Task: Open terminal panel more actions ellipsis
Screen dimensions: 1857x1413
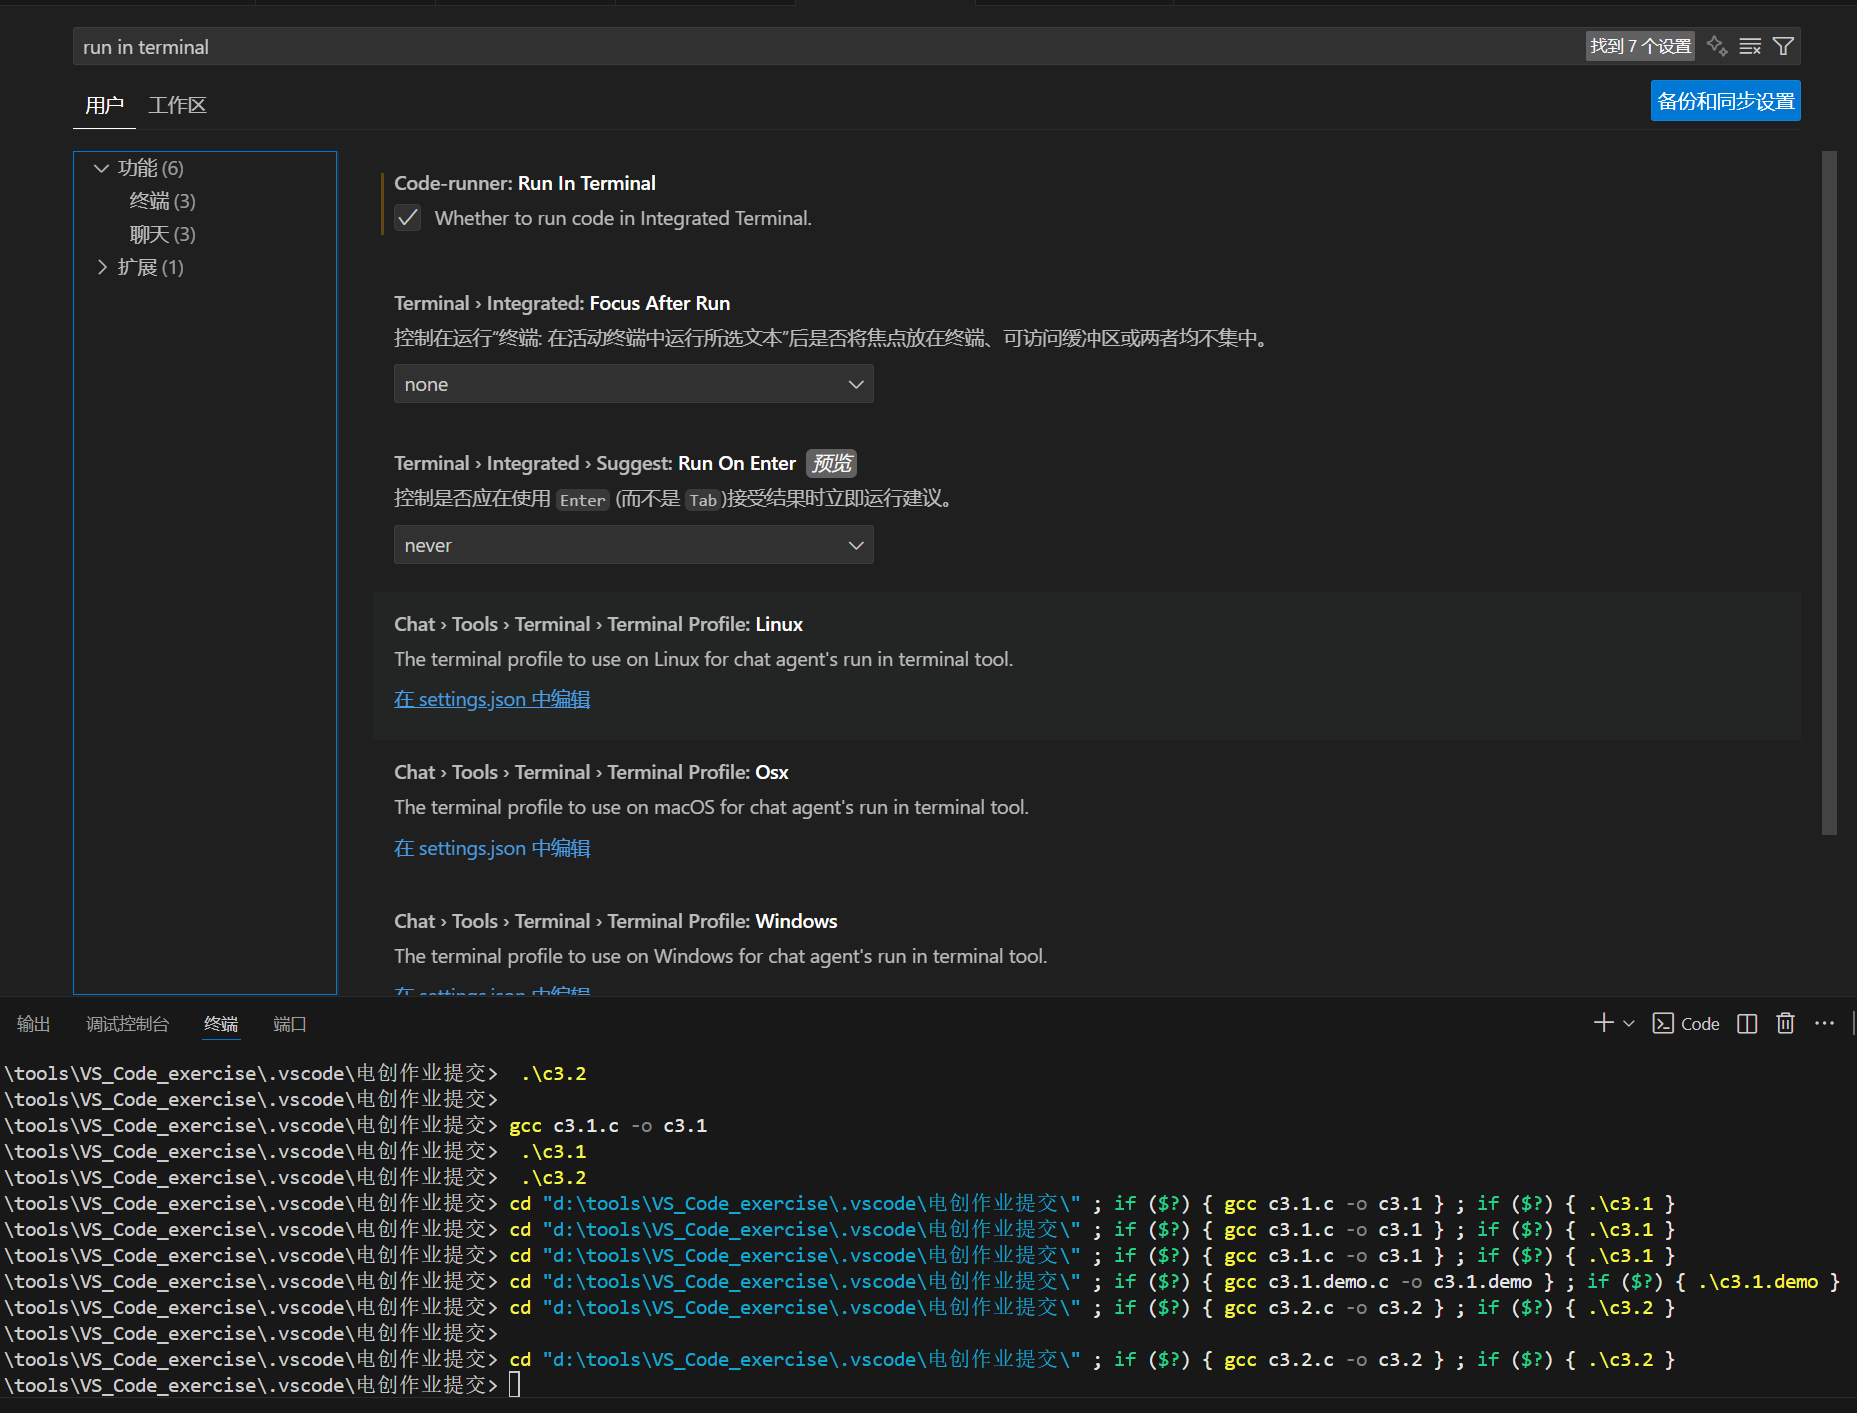Action: tap(1824, 1023)
